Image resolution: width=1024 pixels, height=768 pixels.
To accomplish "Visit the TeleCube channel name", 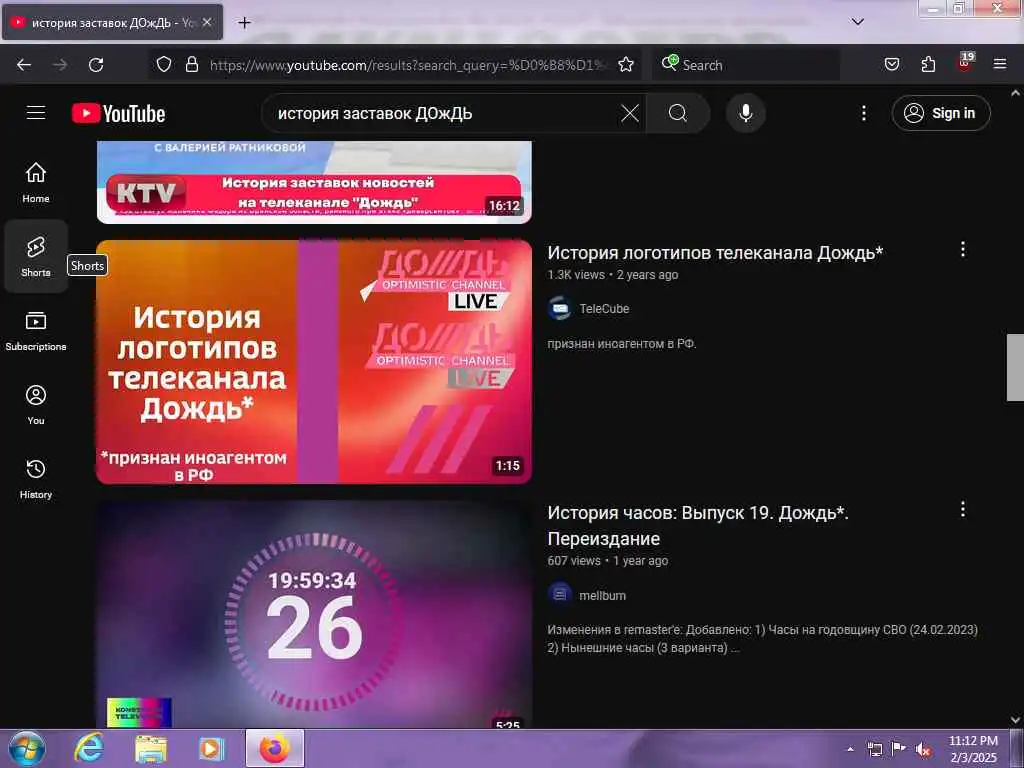I will [x=604, y=309].
